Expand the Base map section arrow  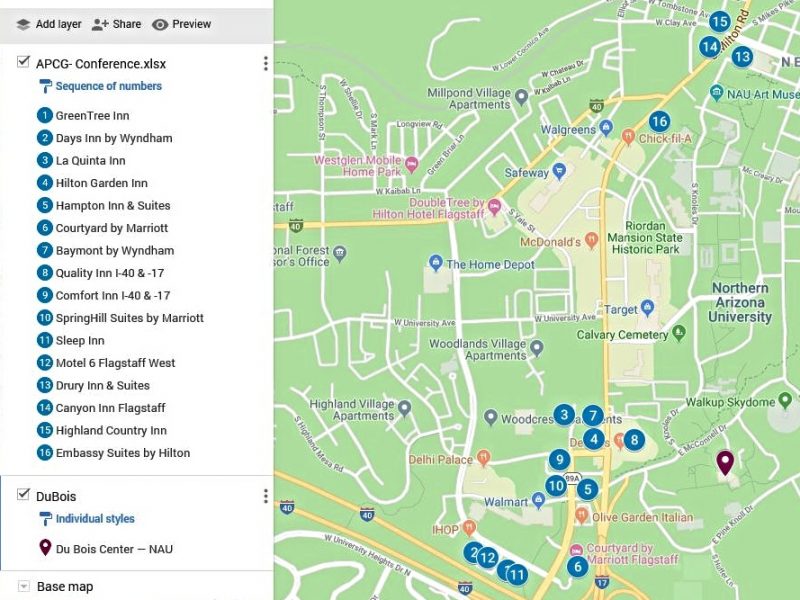pyautogui.click(x=23, y=586)
